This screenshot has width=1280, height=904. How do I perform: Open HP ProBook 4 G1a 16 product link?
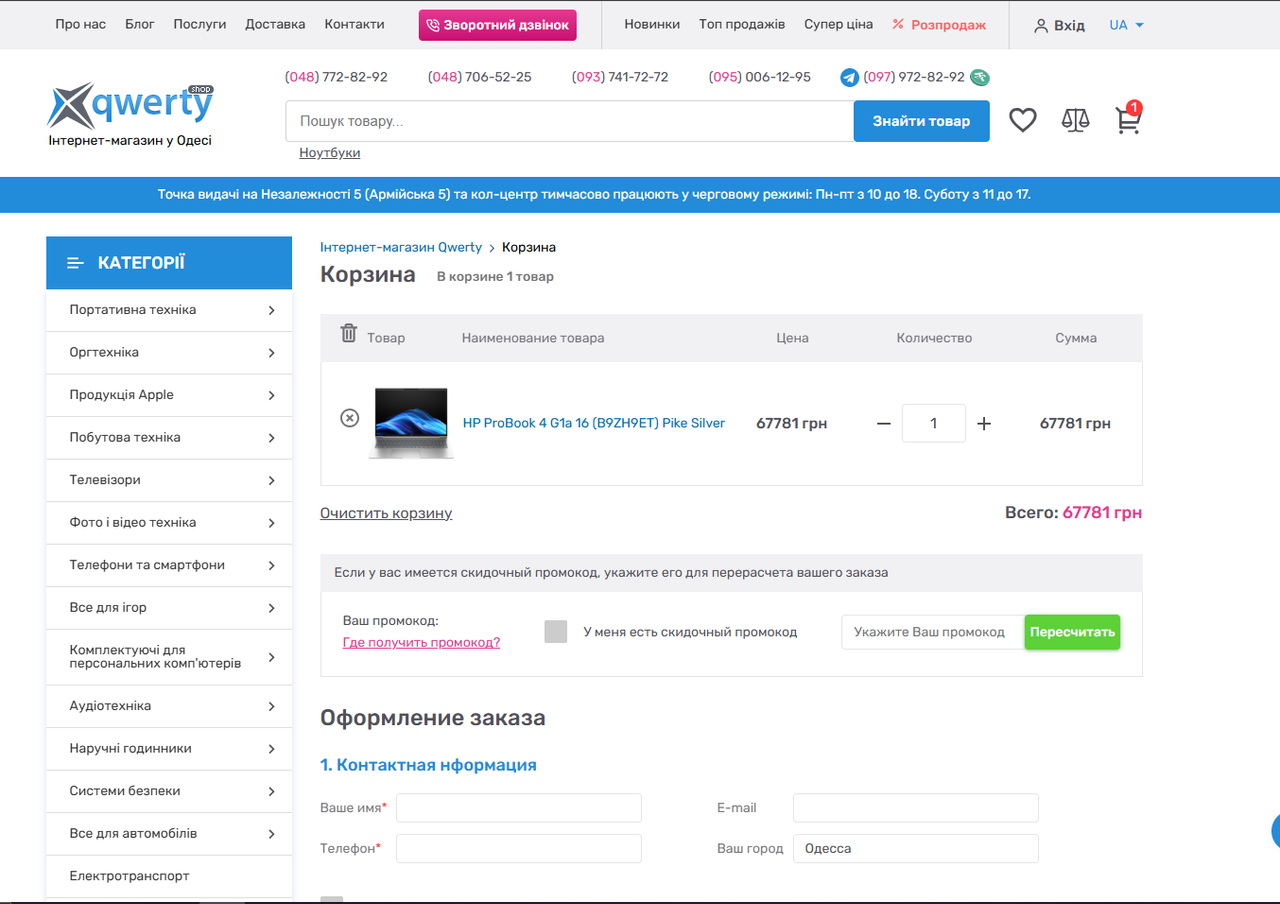594,423
